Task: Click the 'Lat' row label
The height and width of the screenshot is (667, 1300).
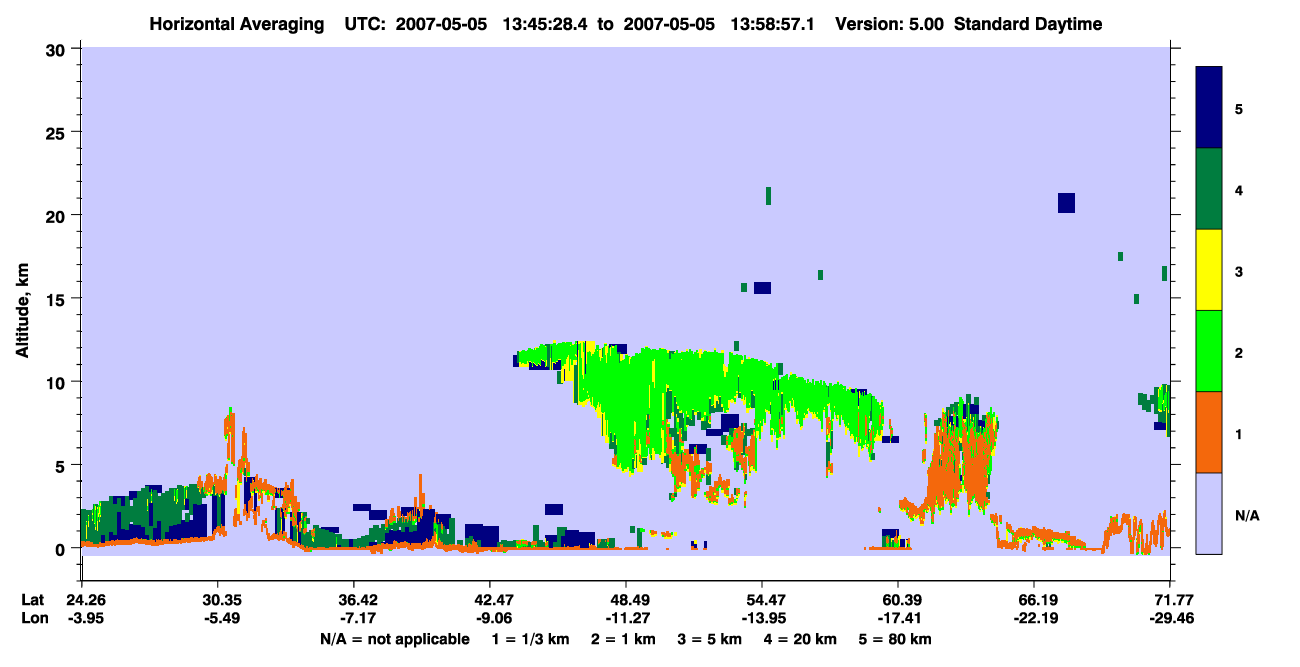Action: point(32,600)
